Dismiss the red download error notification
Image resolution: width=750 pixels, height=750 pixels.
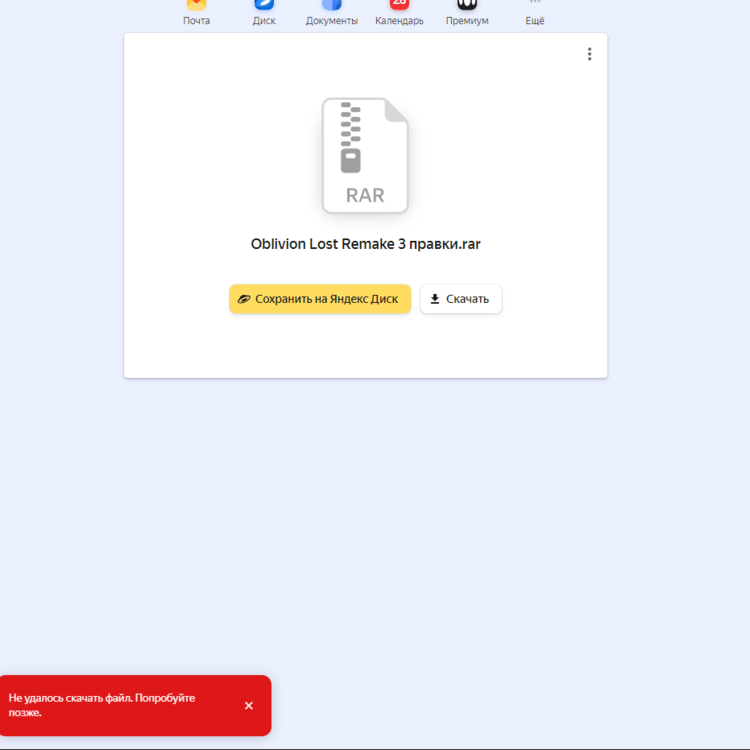(x=249, y=706)
